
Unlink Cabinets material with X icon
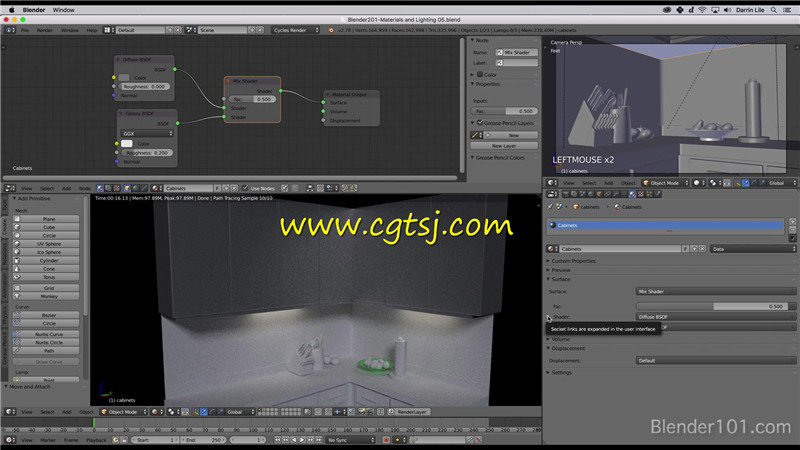[x=703, y=249]
